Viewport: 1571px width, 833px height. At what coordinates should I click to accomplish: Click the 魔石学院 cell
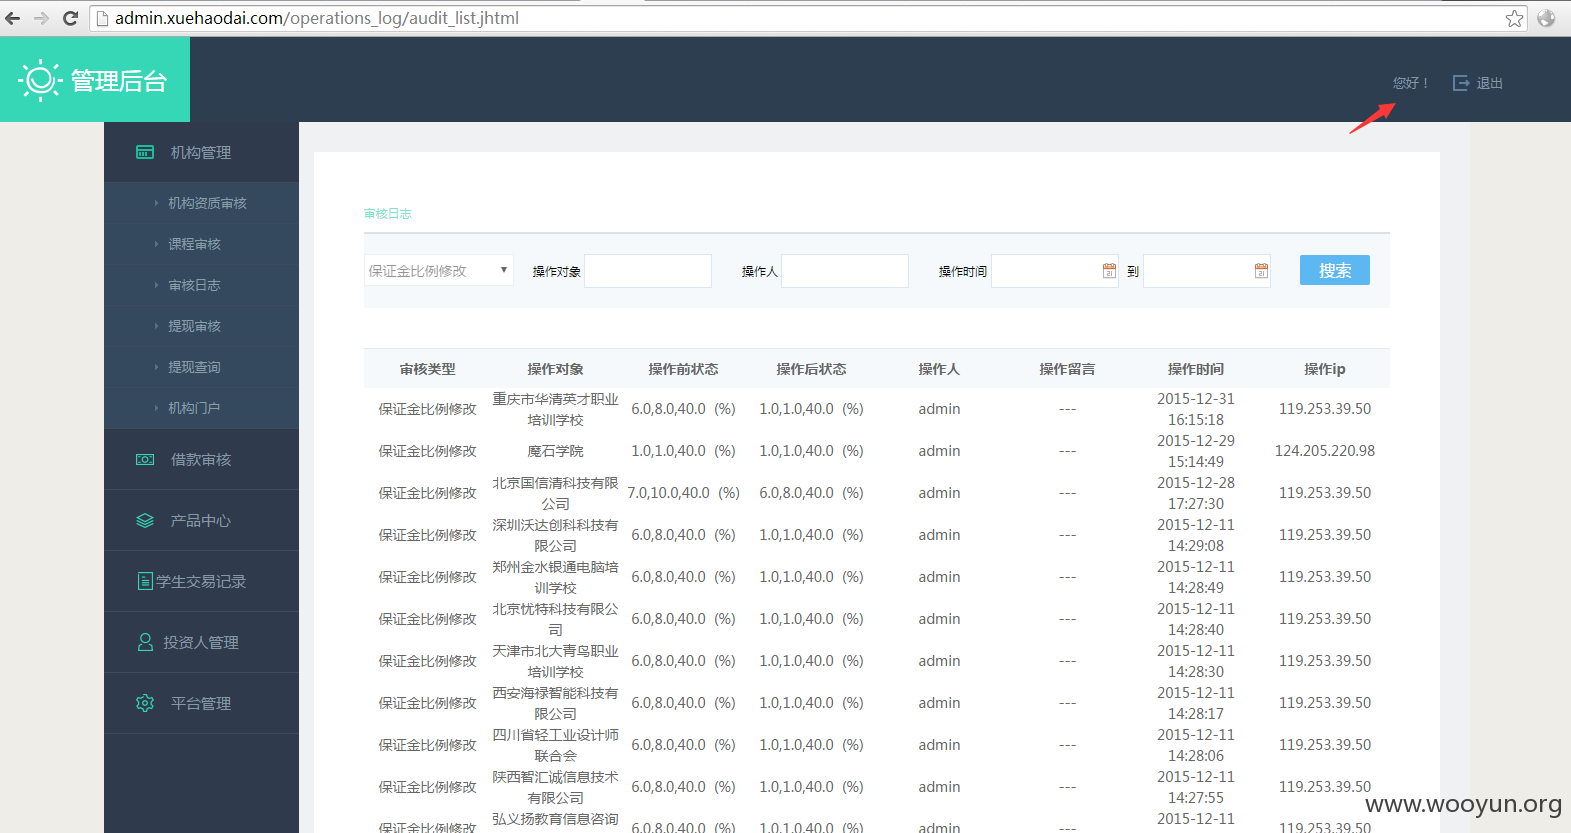(556, 451)
